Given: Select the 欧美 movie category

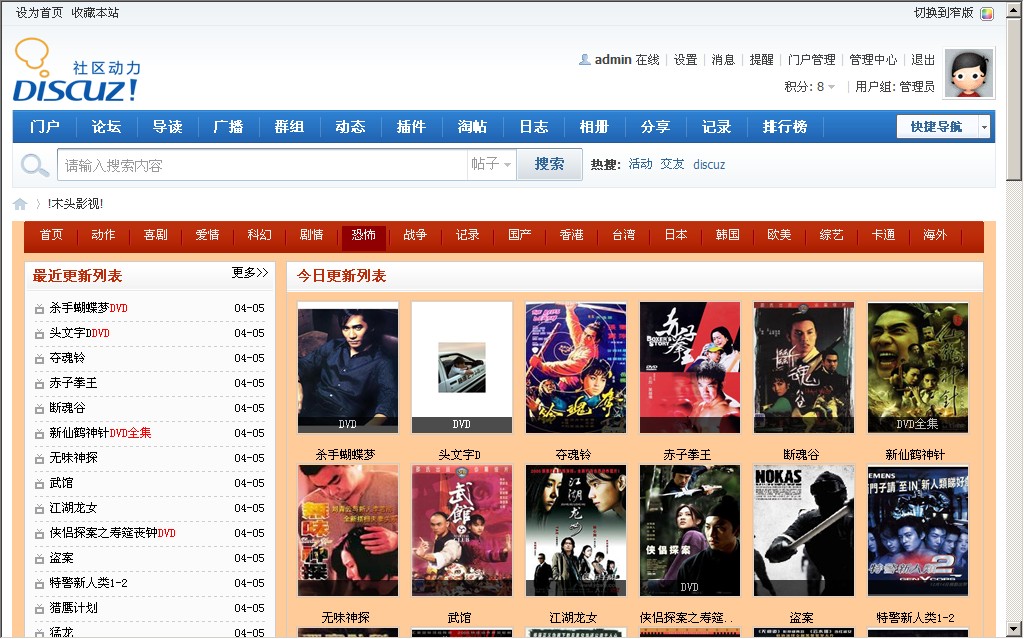Looking at the screenshot, I should pyautogui.click(x=779, y=235).
